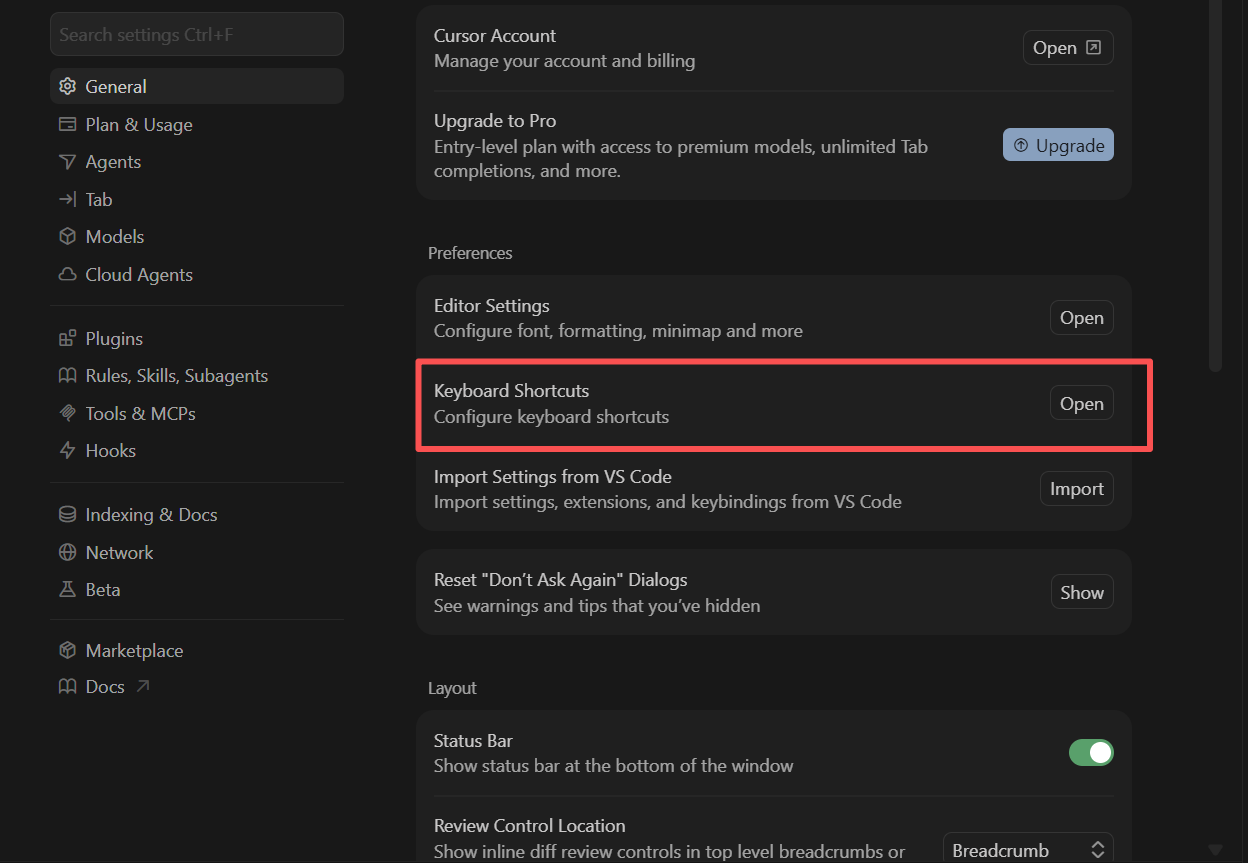Click the Preferences section heading

470,253
